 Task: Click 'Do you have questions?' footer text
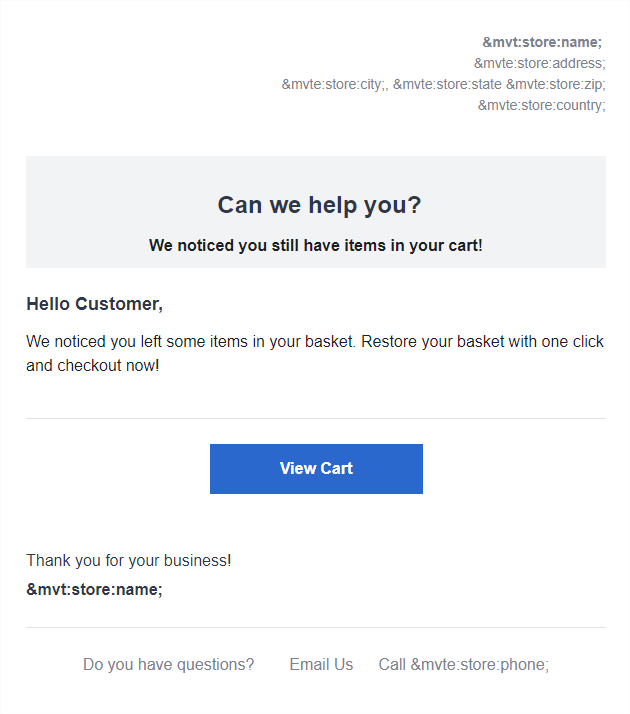[168, 664]
